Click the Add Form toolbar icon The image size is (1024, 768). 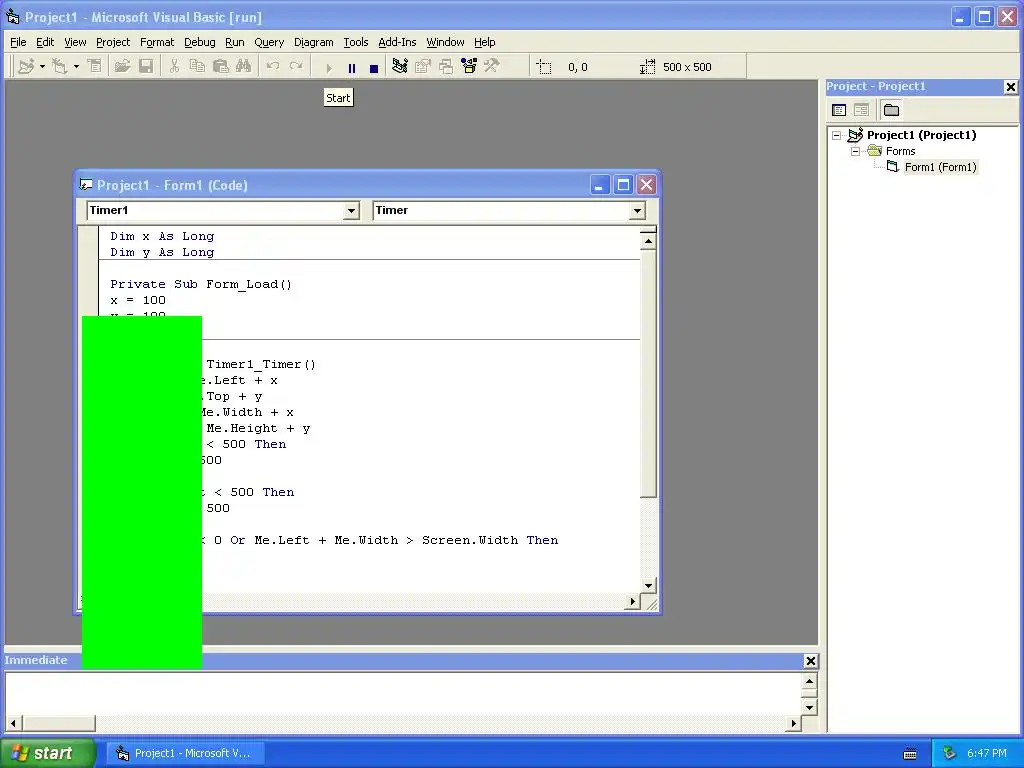point(59,67)
